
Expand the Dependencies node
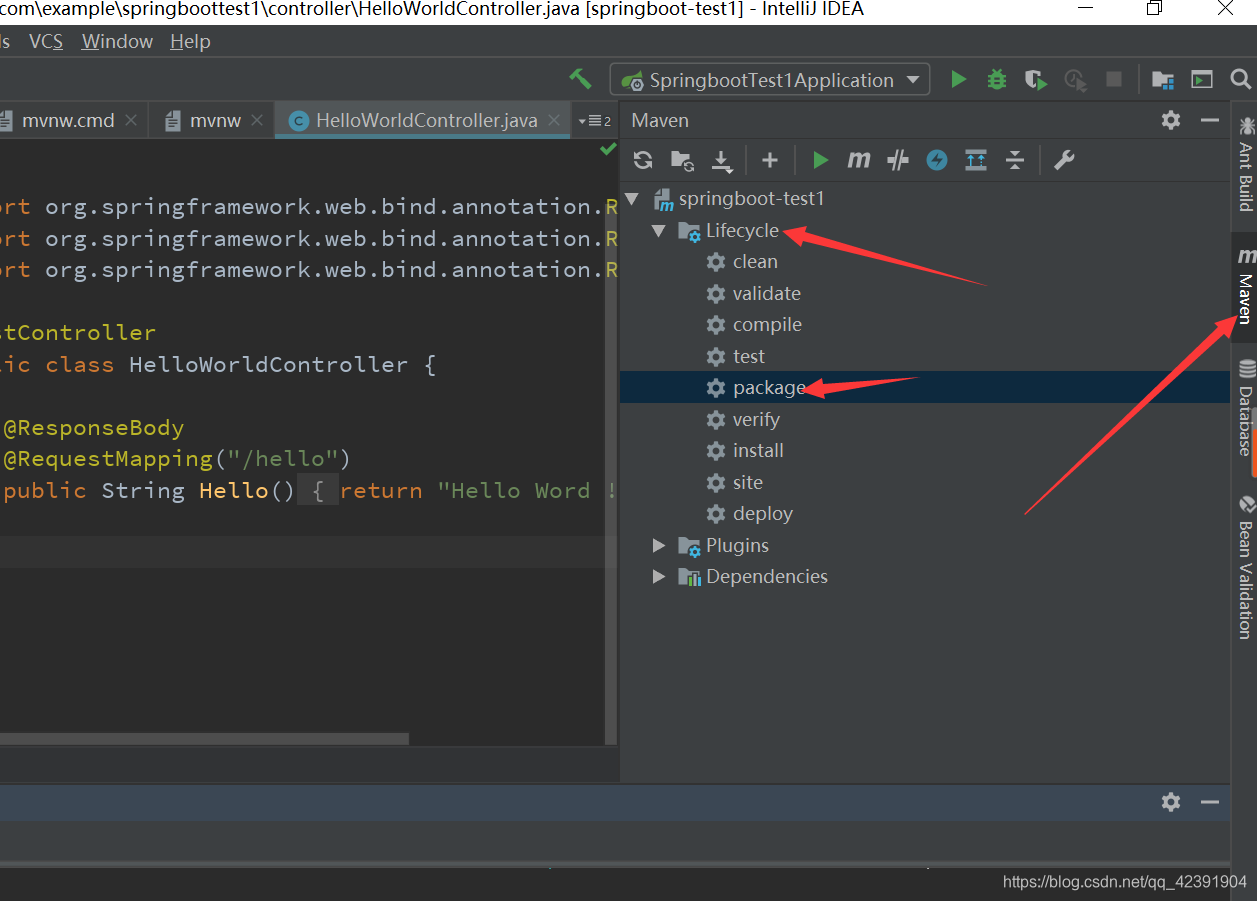click(x=658, y=577)
